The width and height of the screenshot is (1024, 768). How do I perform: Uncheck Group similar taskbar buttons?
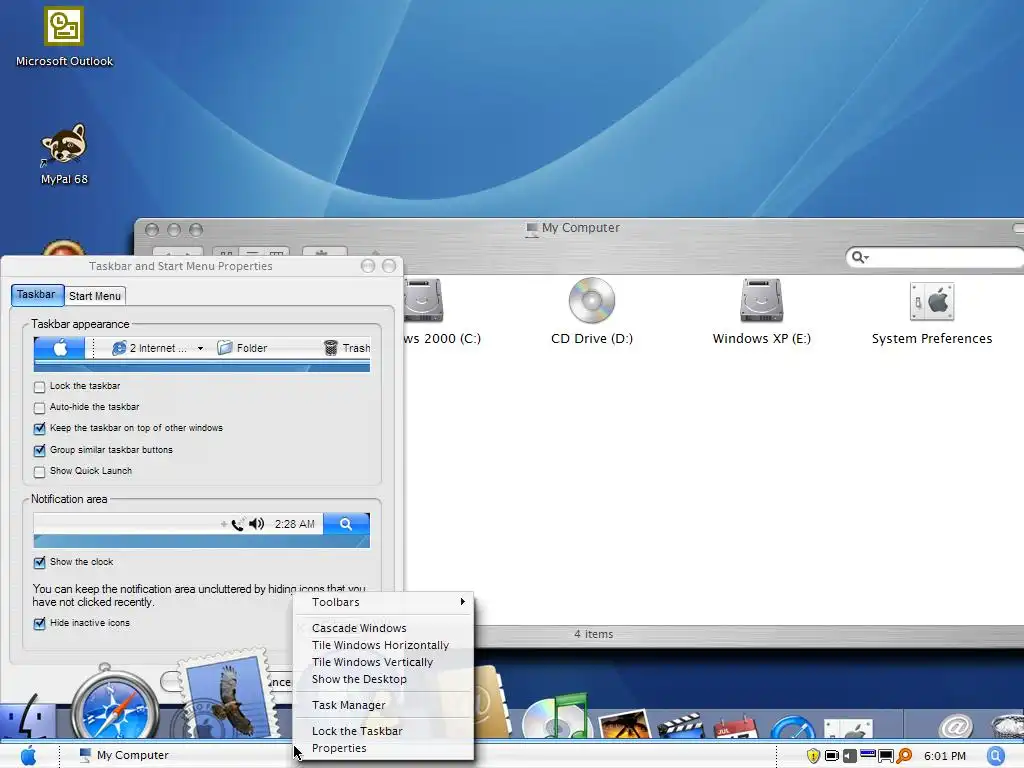(39, 450)
